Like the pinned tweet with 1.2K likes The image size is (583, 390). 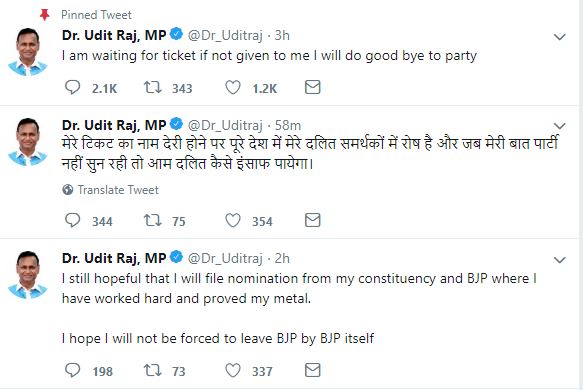(x=233, y=87)
